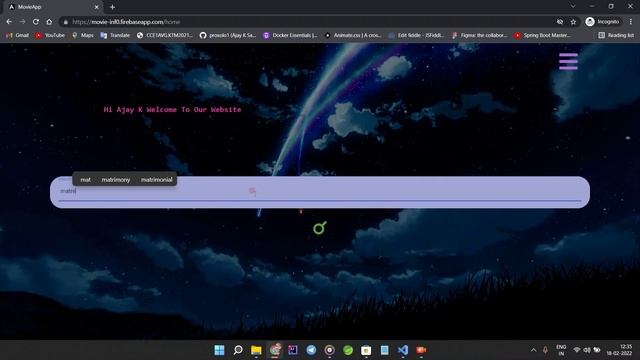Open Microsoft Store from the taskbar
The height and width of the screenshot is (360, 640).
[x=366, y=350]
